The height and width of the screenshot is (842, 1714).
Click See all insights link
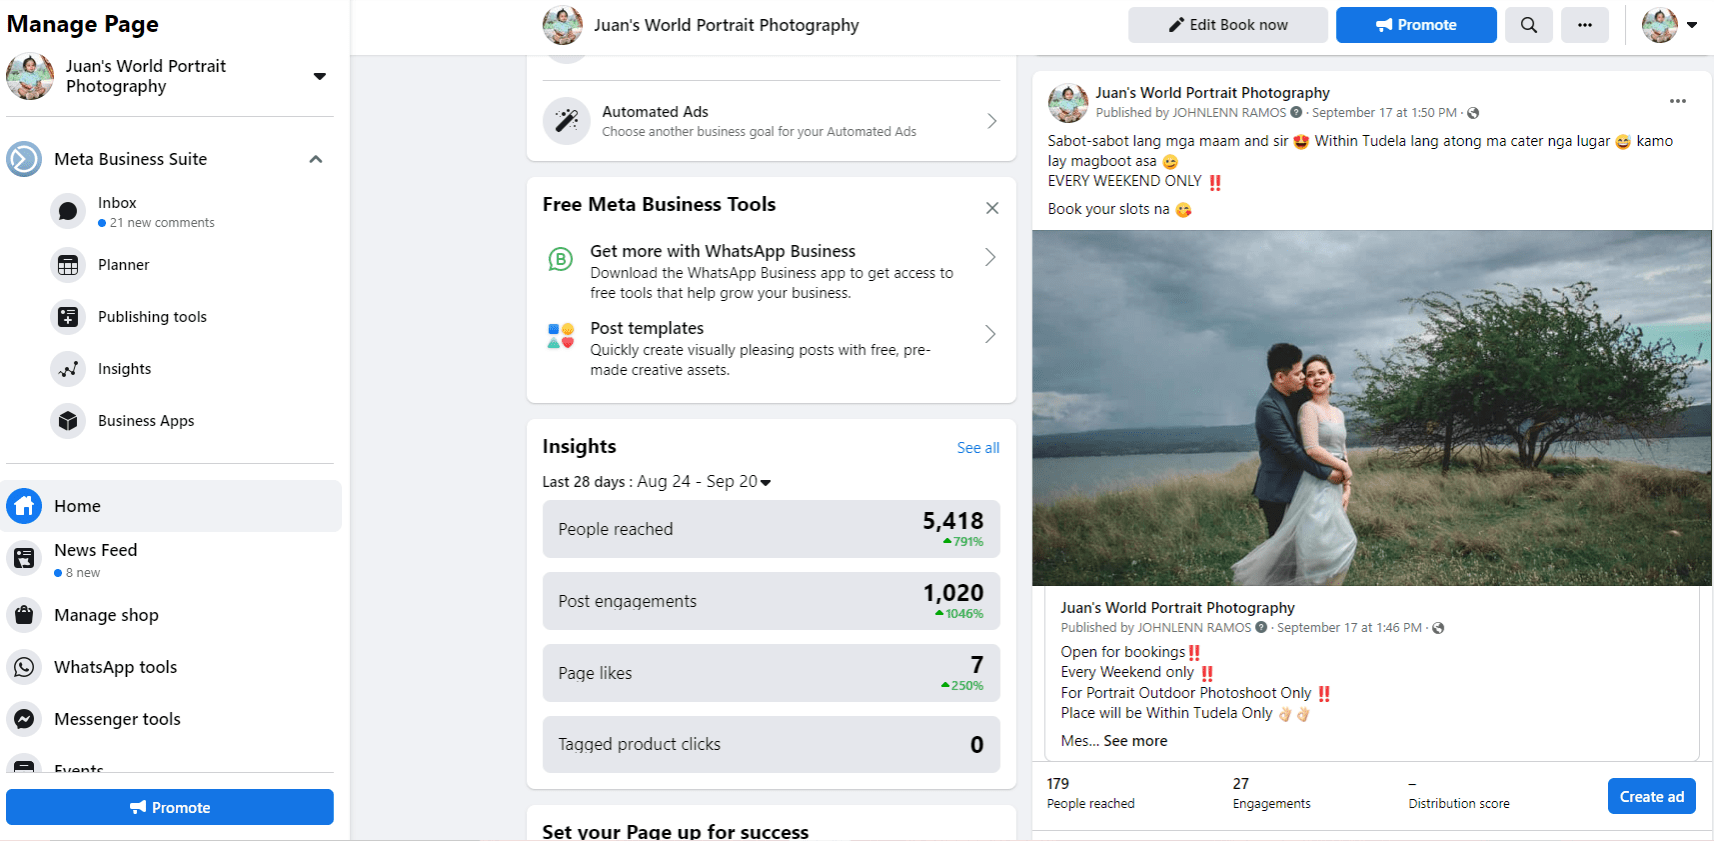977,448
